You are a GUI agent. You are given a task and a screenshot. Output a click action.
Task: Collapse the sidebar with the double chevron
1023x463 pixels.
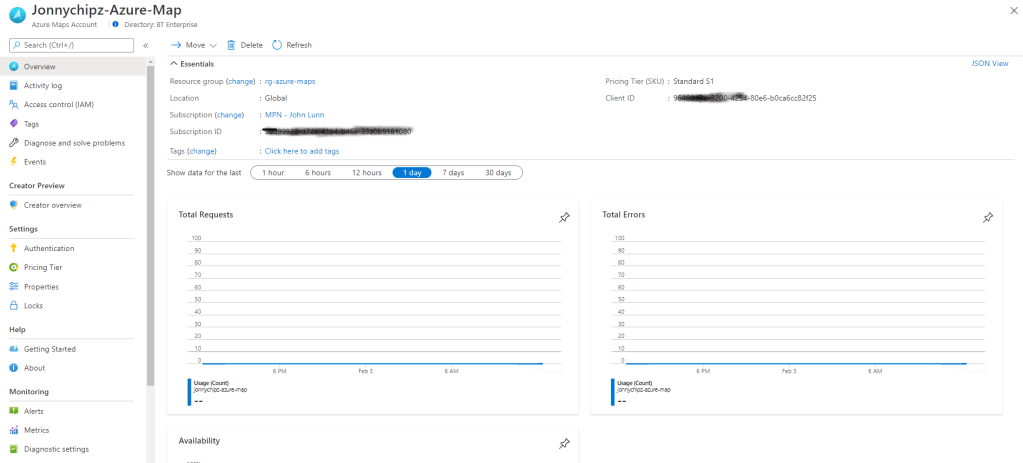(146, 45)
